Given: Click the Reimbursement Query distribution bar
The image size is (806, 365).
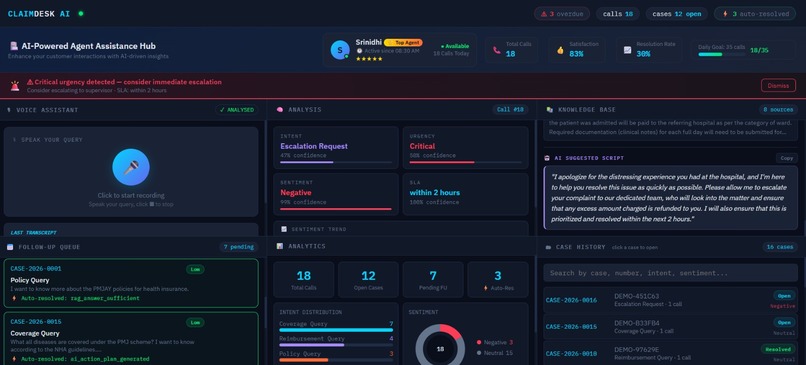Looking at the screenshot, I should tap(336, 345).
